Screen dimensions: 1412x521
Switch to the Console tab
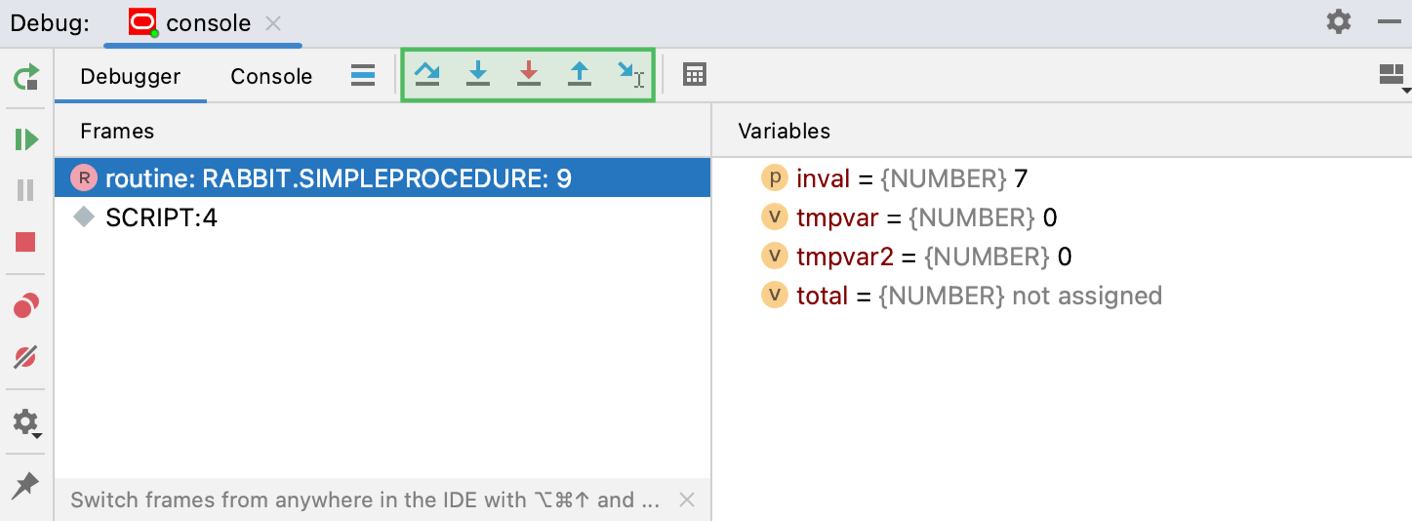coord(271,77)
